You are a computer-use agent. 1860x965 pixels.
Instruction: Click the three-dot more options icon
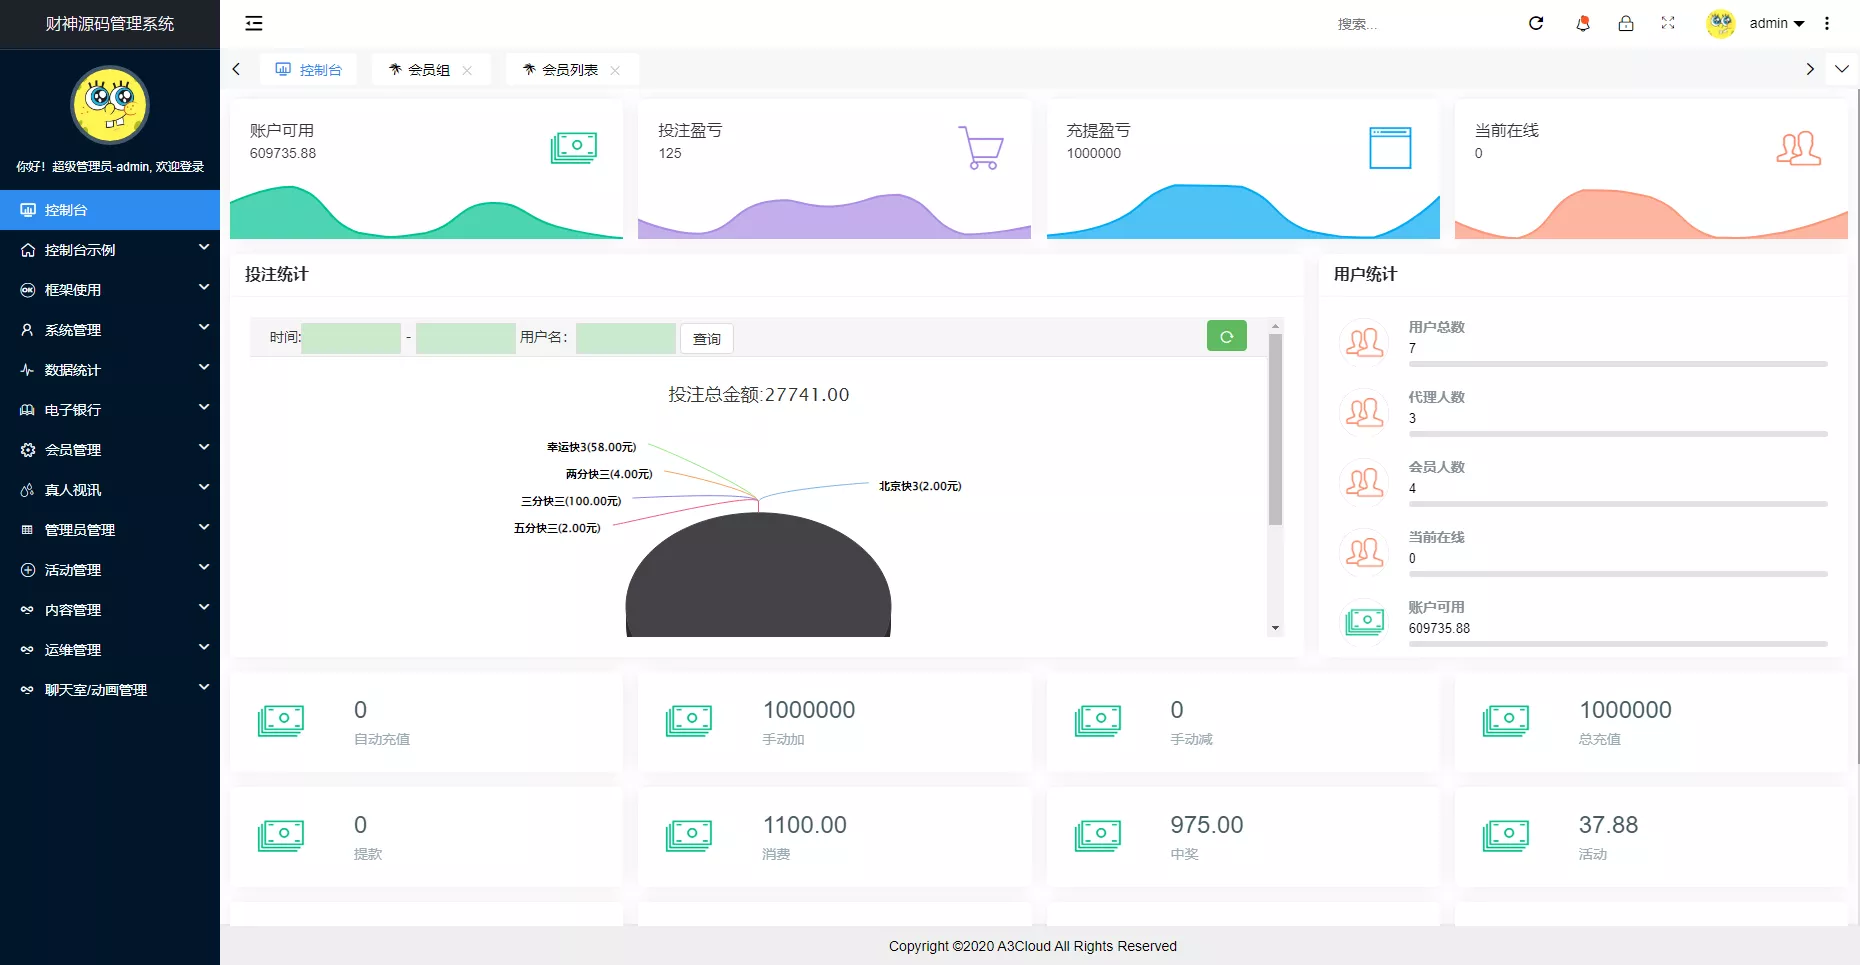point(1827,23)
